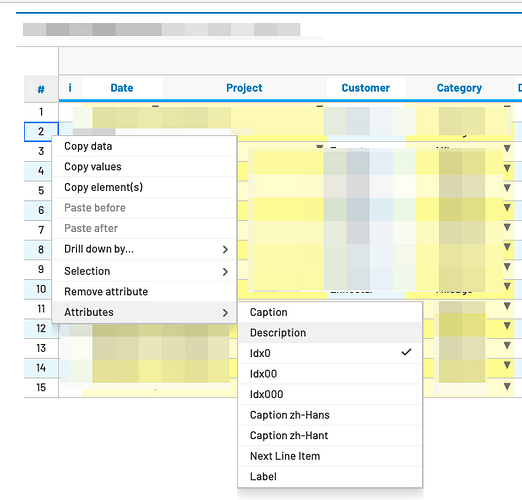Image resolution: width=522 pixels, height=500 pixels.
Task: Open Category dropdown arrow in row 12
Action: coord(507,325)
